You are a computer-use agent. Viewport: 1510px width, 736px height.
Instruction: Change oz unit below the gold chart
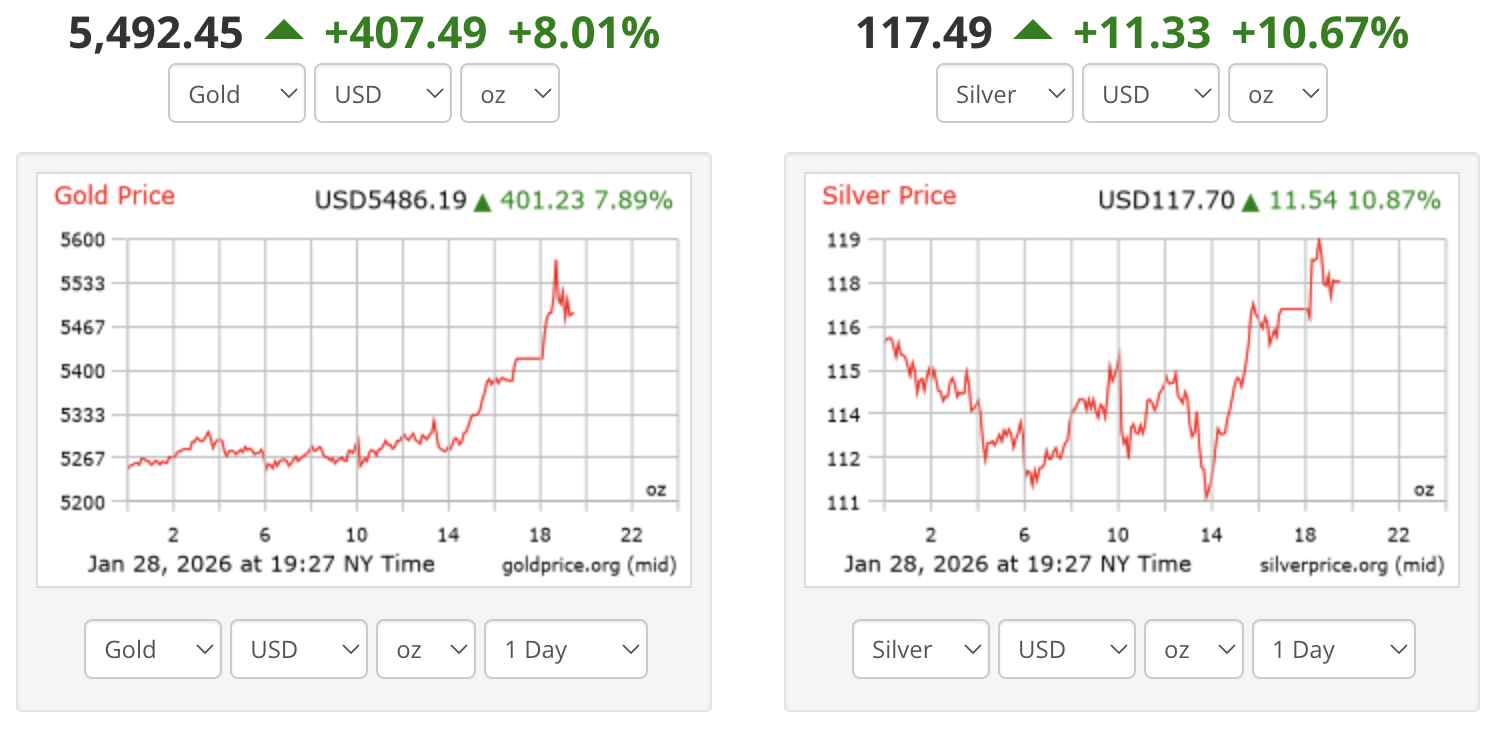click(425, 650)
